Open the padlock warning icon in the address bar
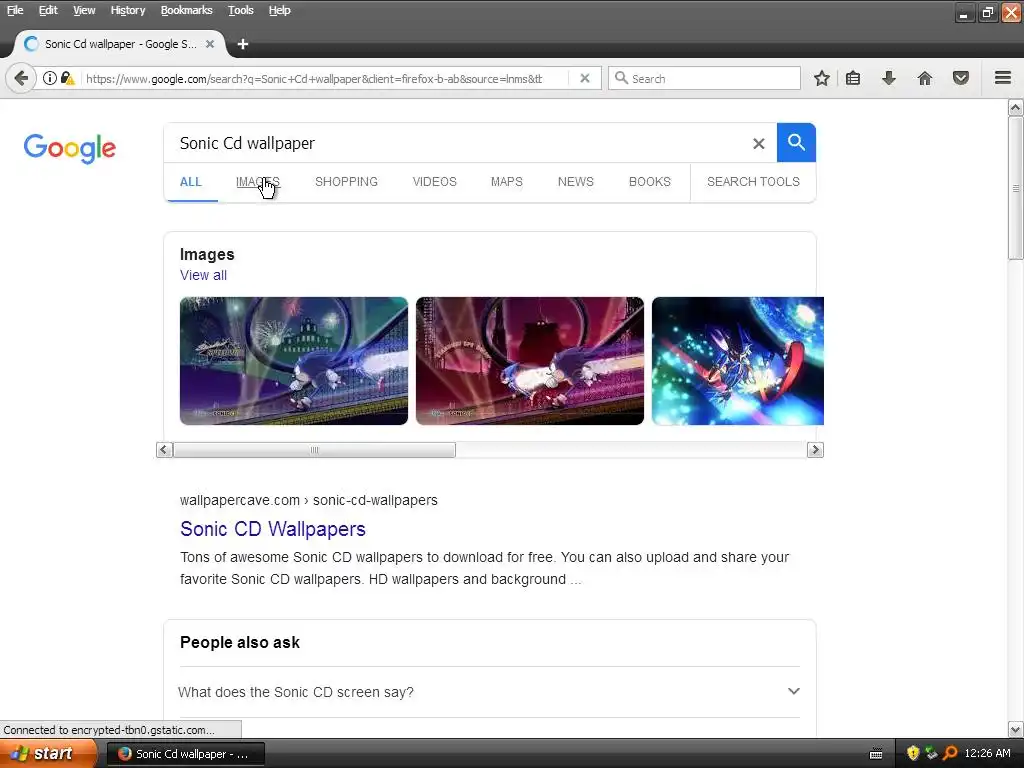The height and width of the screenshot is (768, 1024). [67, 78]
